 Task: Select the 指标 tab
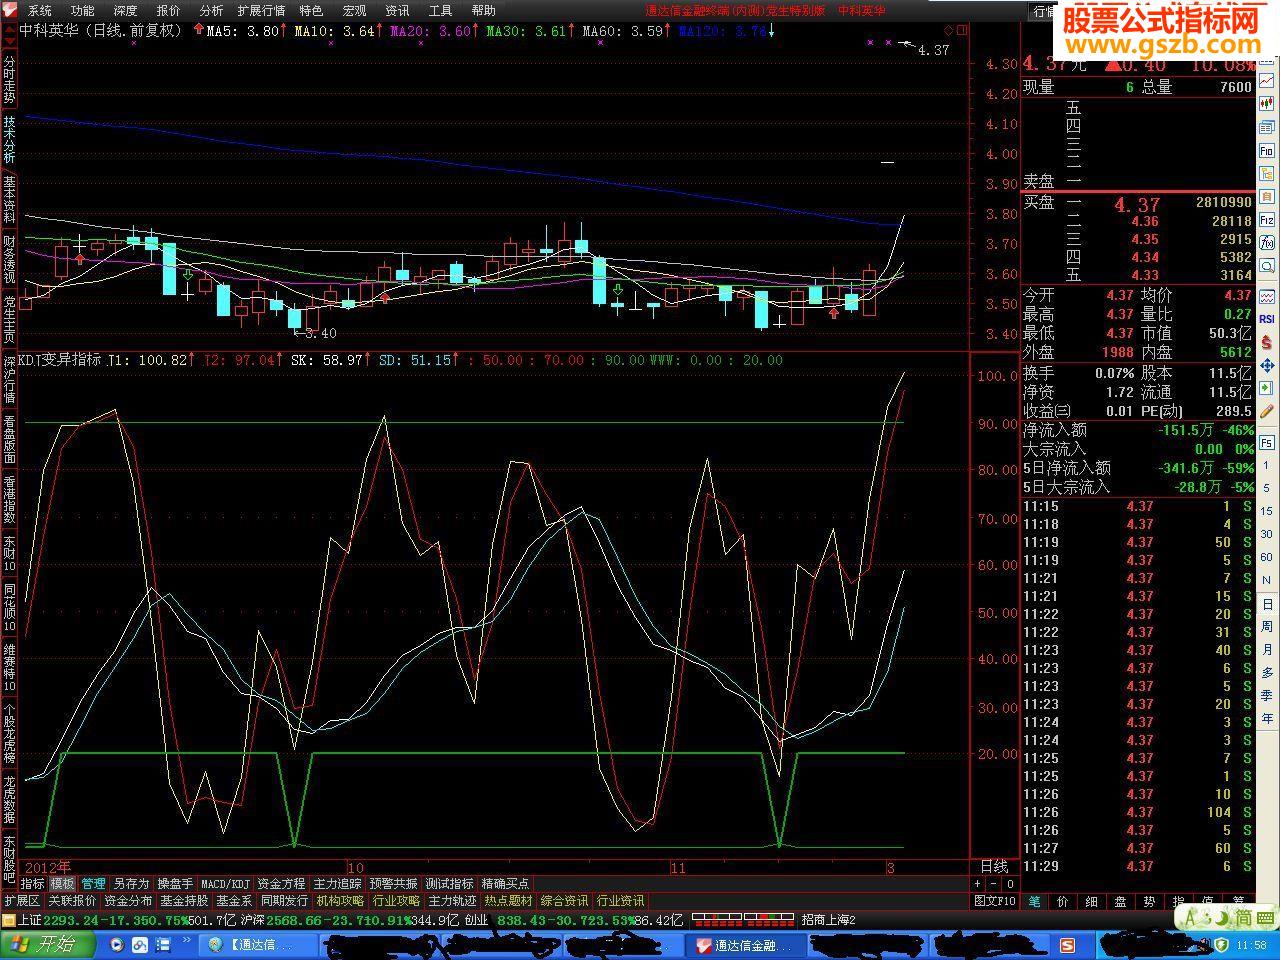point(33,884)
